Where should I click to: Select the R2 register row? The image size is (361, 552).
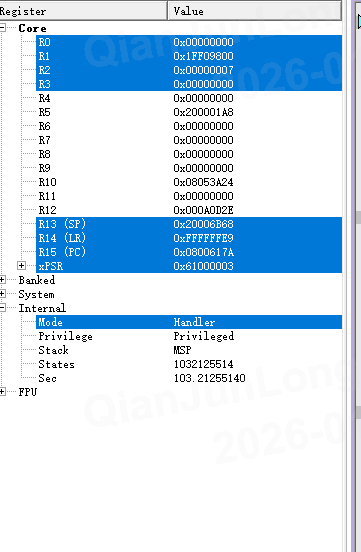point(189,70)
